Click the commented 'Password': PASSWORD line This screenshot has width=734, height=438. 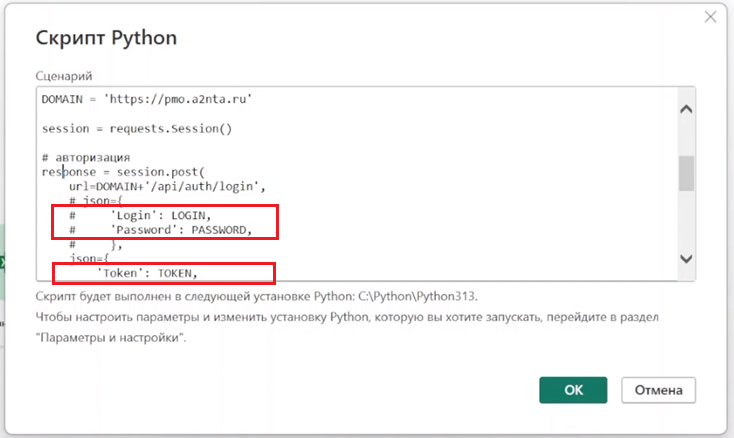coord(161,230)
